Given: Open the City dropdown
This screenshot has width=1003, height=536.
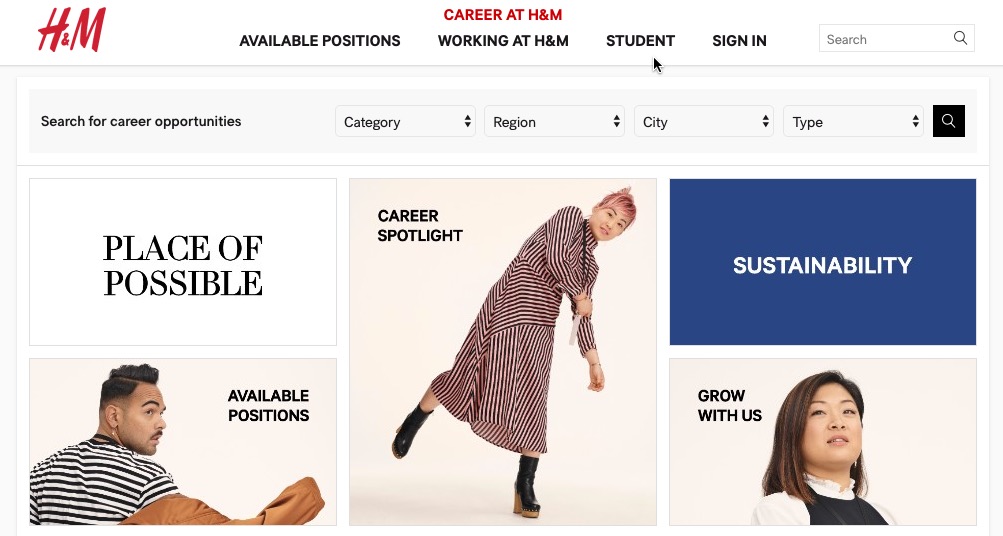Looking at the screenshot, I should pos(704,122).
